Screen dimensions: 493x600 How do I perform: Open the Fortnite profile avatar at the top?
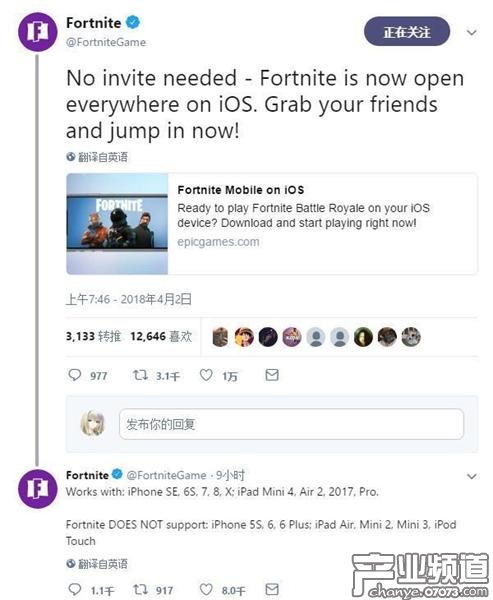[x=38, y=32]
